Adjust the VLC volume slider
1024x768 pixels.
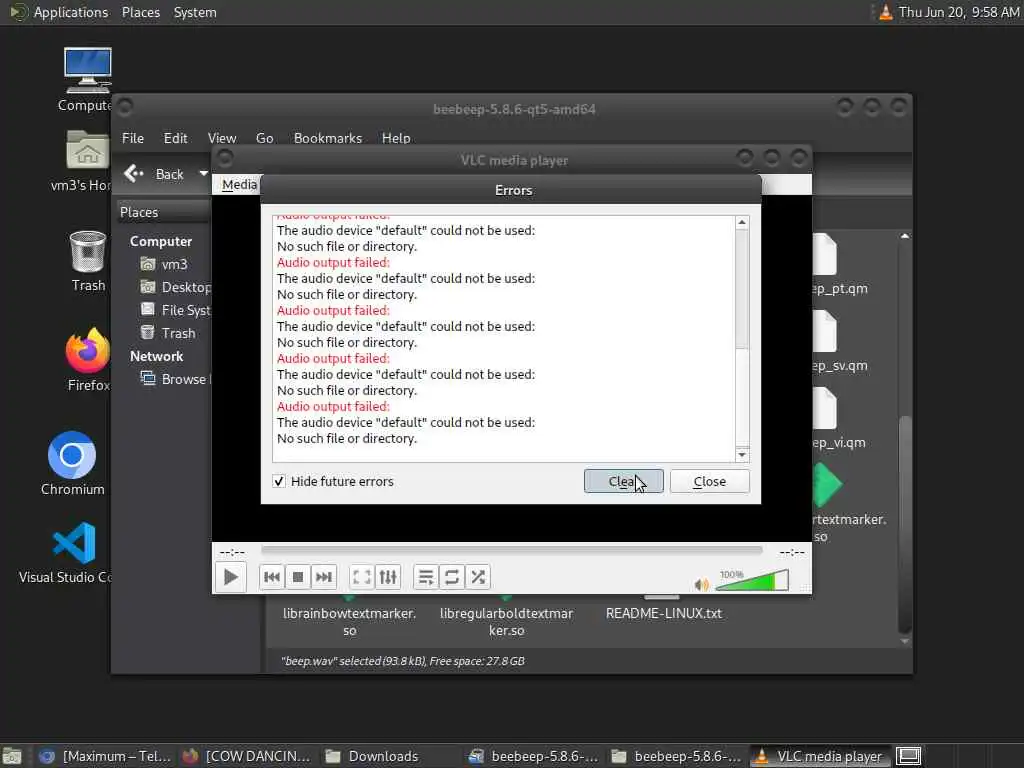click(x=752, y=580)
